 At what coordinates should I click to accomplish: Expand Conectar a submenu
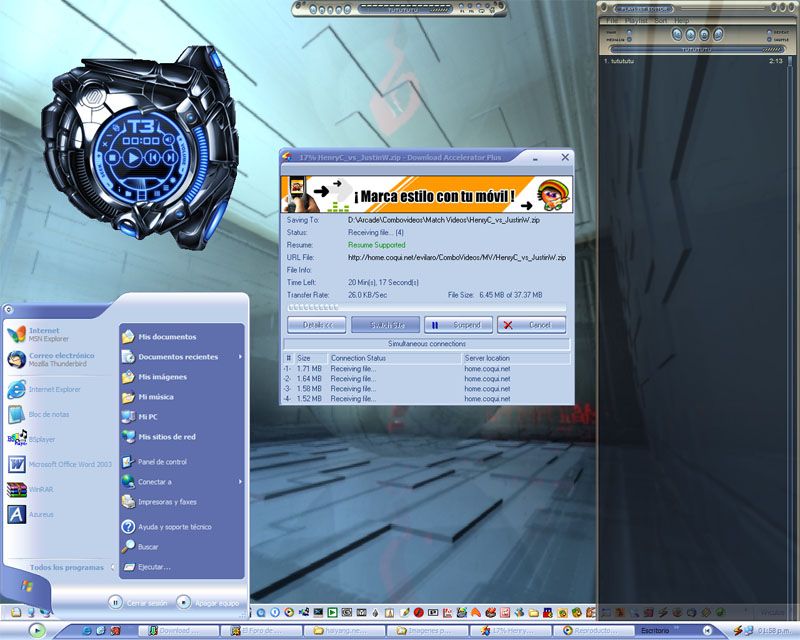pyautogui.click(x=182, y=482)
